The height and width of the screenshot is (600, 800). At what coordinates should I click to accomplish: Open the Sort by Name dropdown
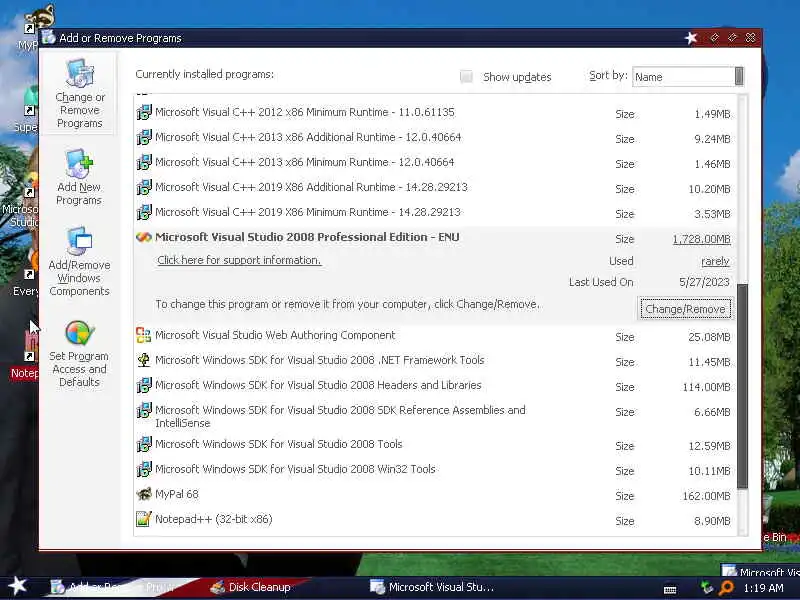(688, 77)
